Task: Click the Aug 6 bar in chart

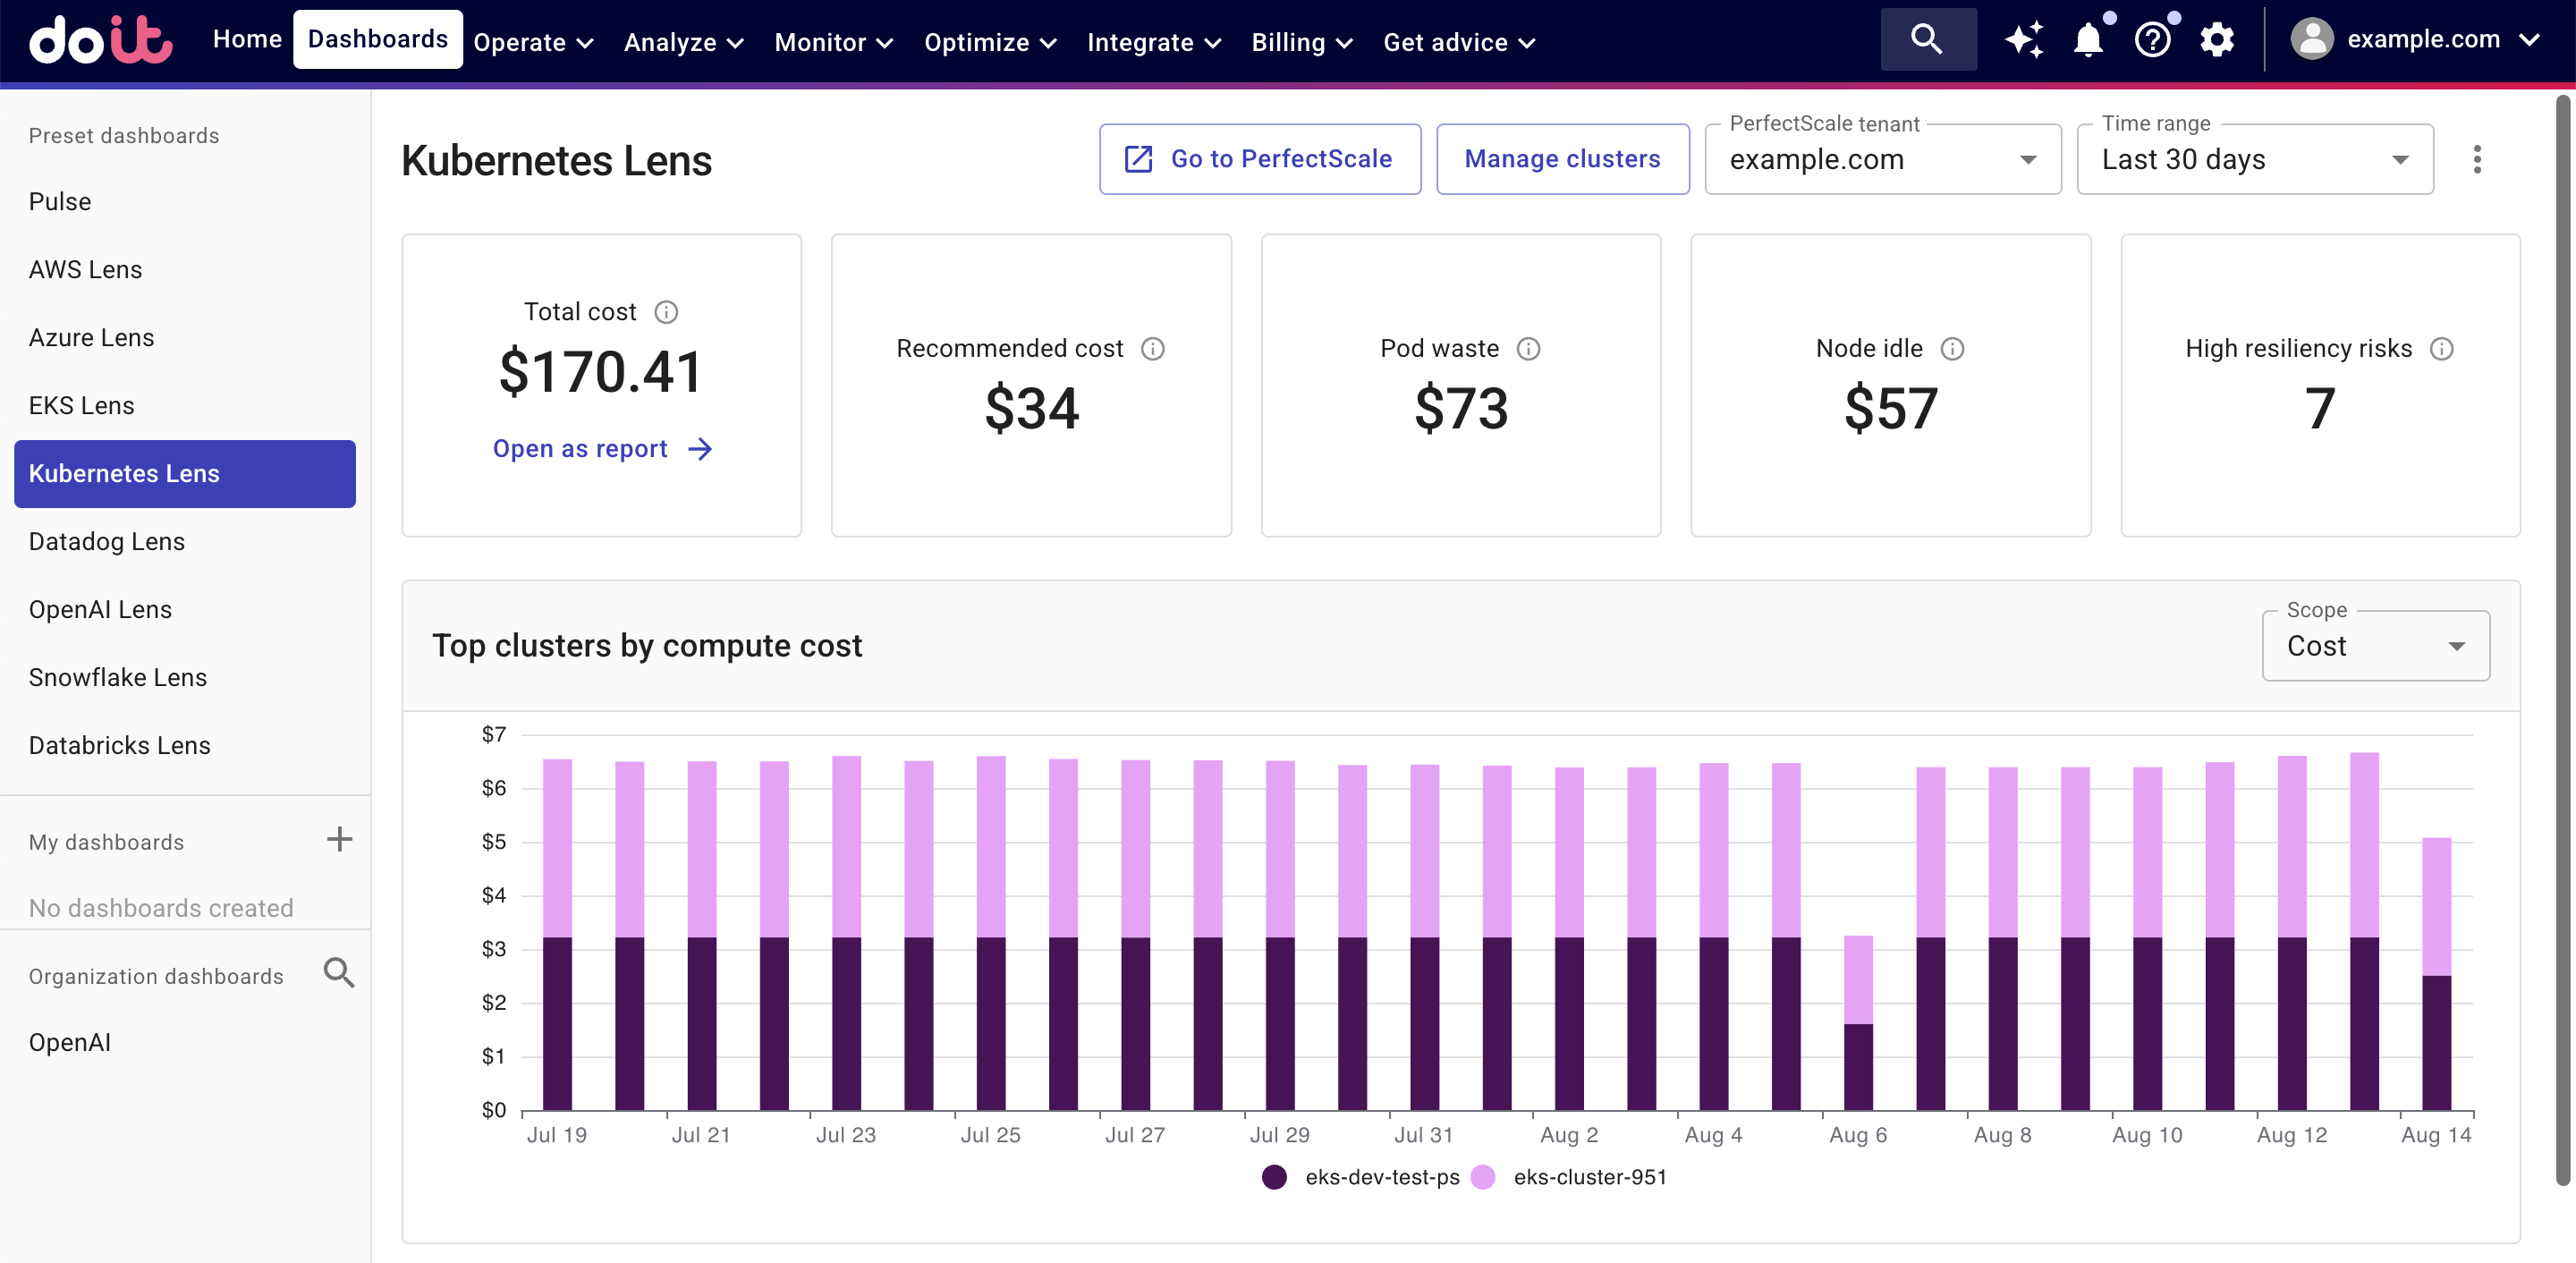Action: tap(1858, 1023)
